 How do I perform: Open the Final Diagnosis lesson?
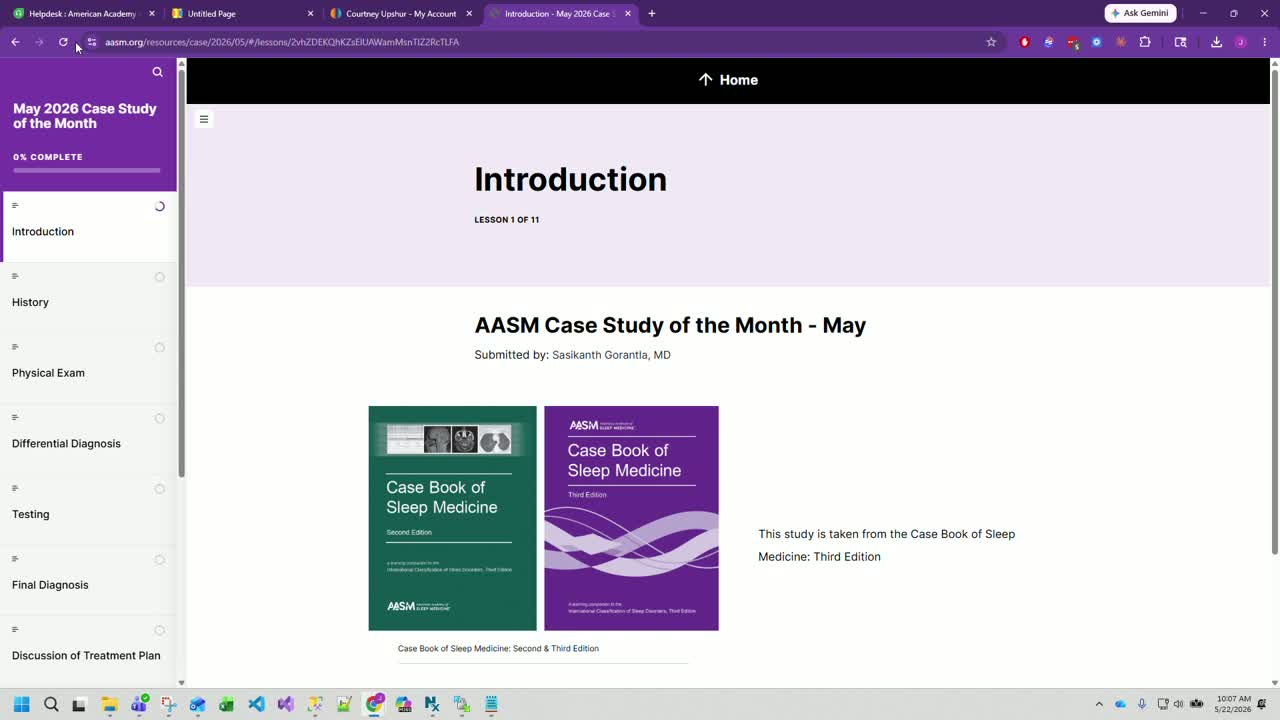point(89,581)
